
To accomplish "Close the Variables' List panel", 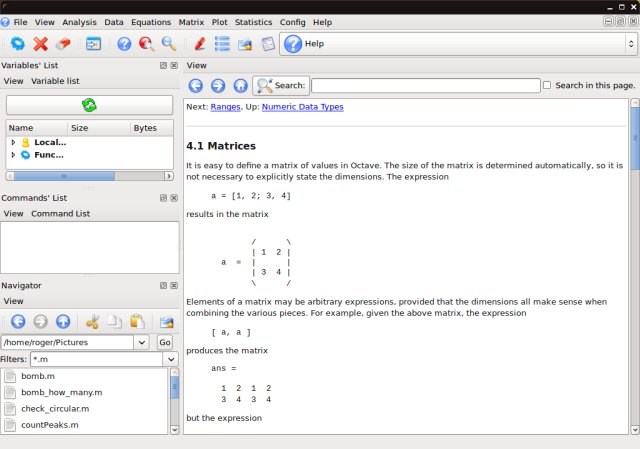I will 174,65.
